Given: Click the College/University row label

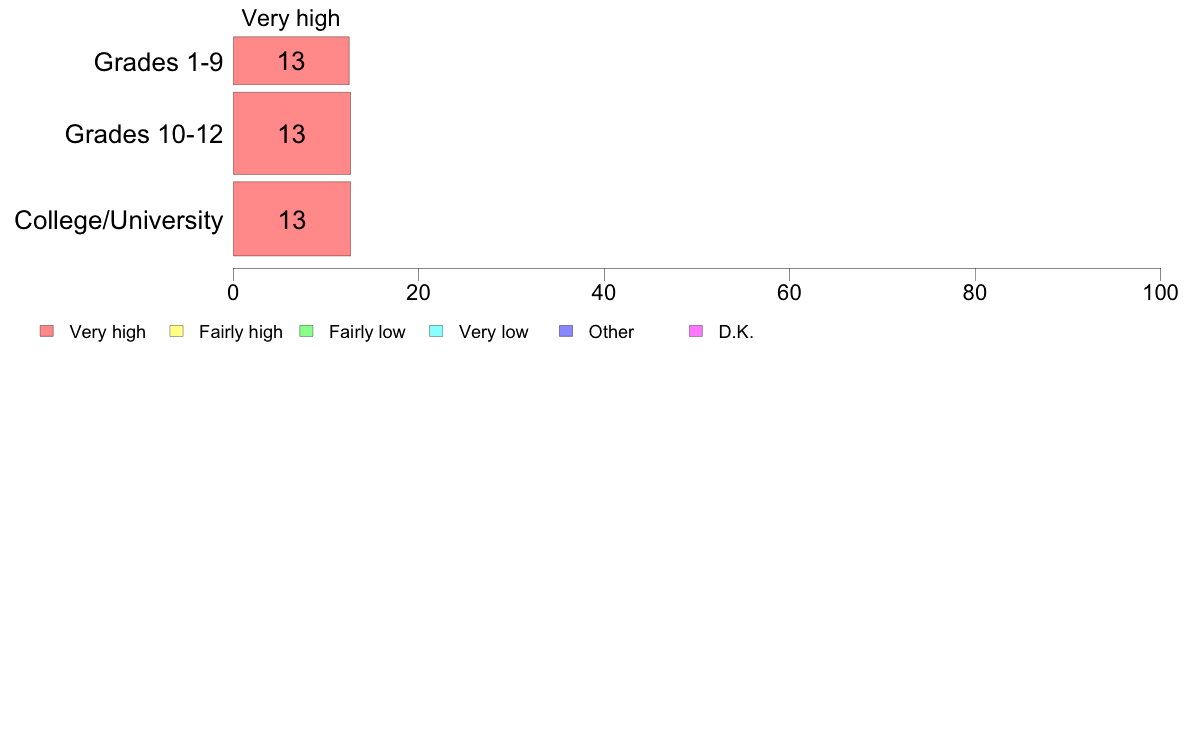Looking at the screenshot, I should pyautogui.click(x=119, y=221).
